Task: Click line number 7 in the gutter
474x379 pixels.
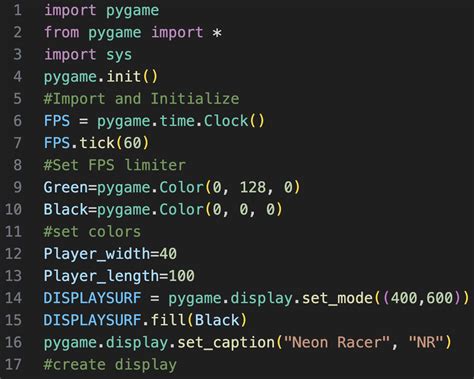Action: [x=18, y=143]
